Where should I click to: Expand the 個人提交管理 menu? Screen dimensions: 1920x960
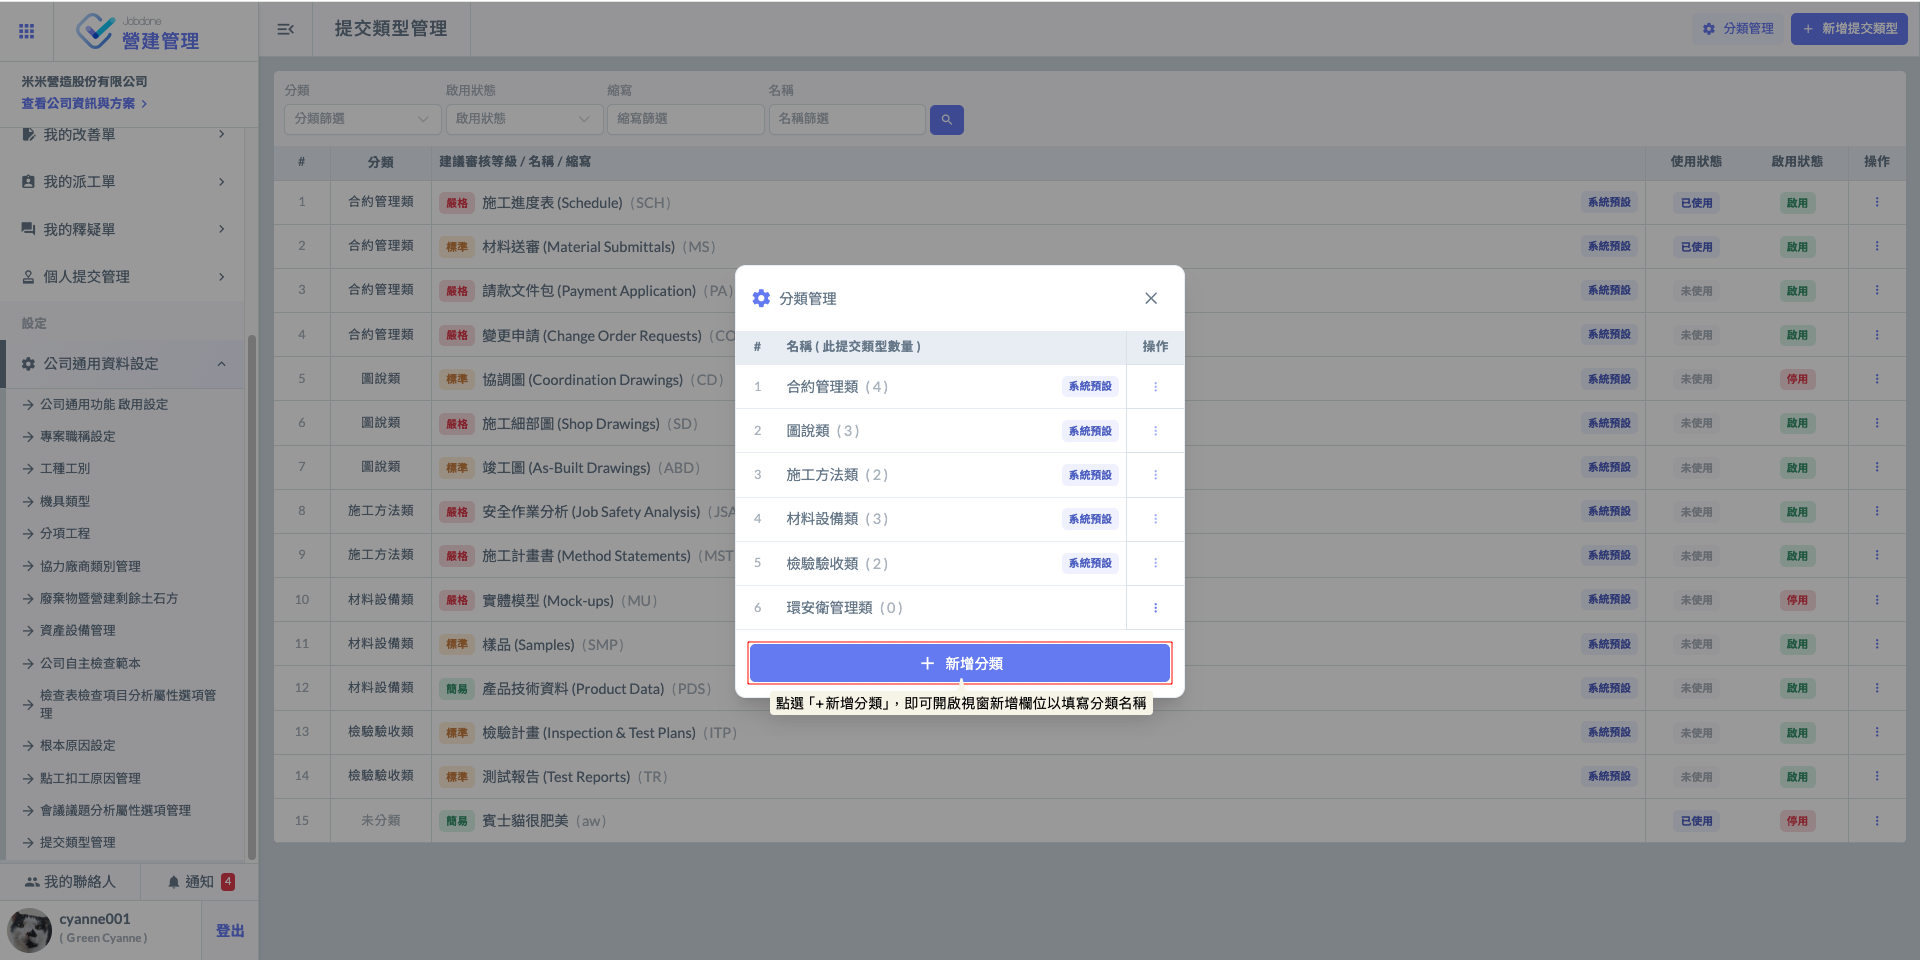point(122,277)
